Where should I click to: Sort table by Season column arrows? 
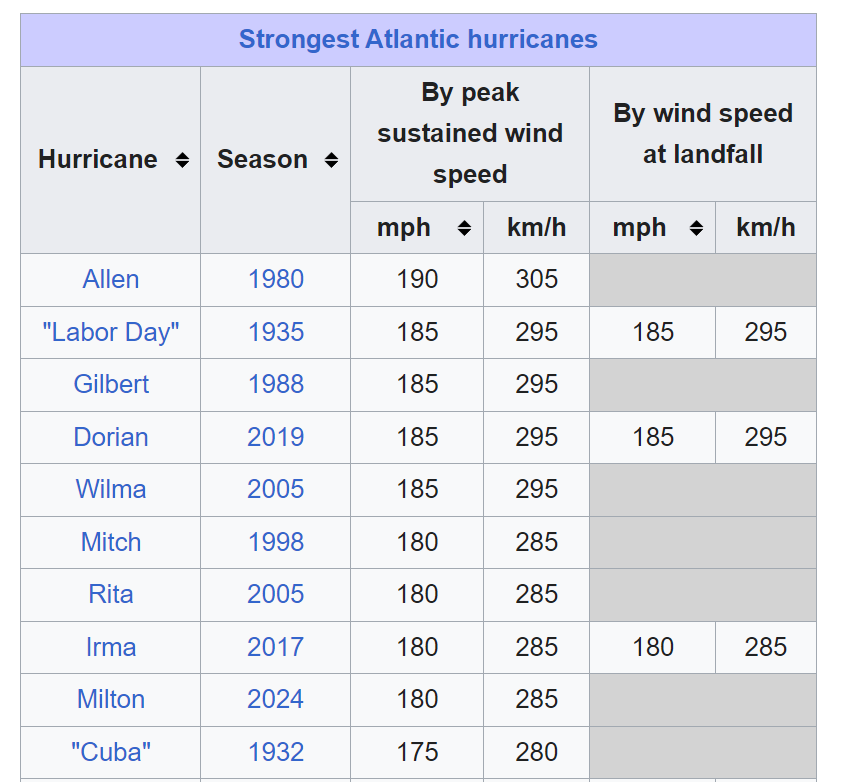[331, 160]
